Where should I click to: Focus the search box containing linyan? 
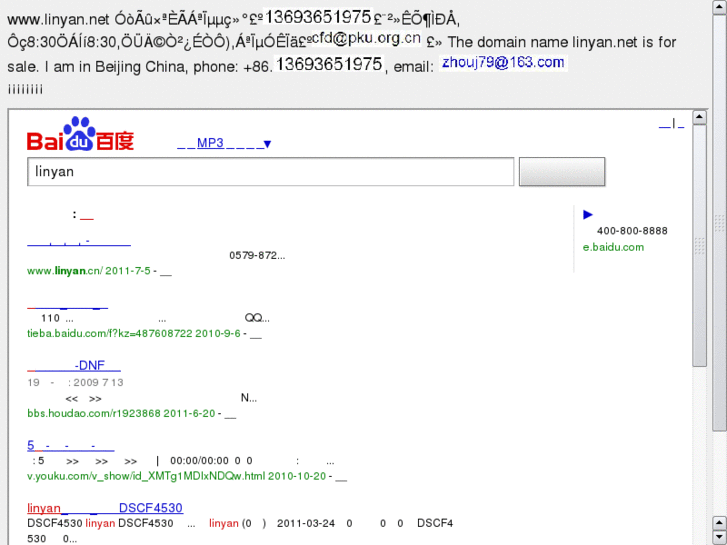pyautogui.click(x=270, y=172)
